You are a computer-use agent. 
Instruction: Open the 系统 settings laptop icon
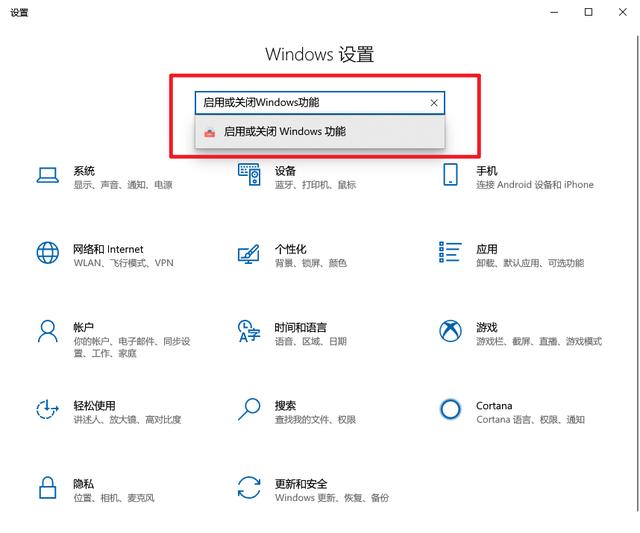click(48, 175)
